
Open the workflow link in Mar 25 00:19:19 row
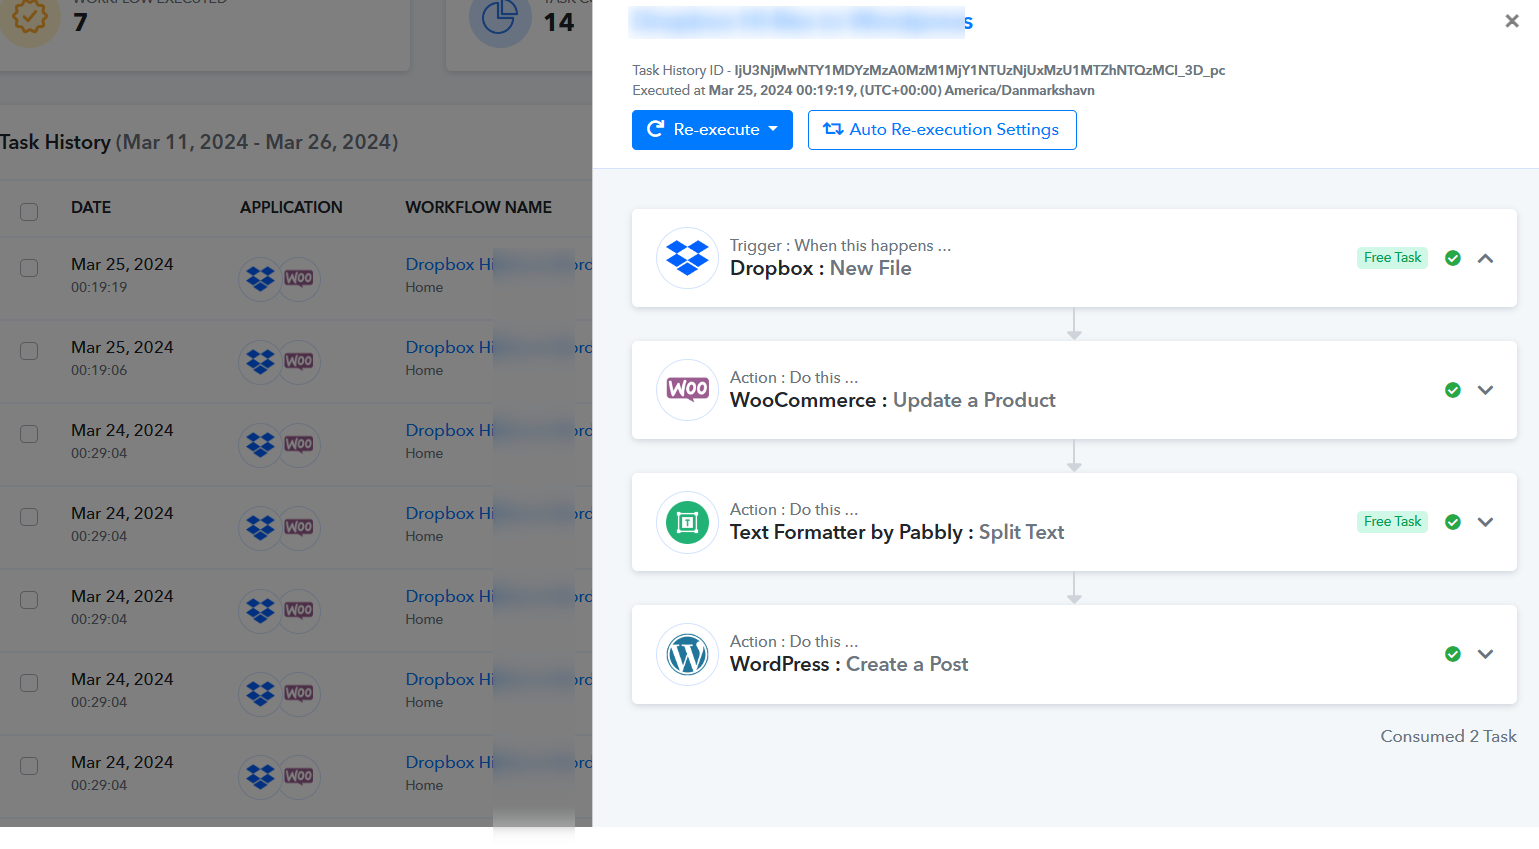point(498,264)
